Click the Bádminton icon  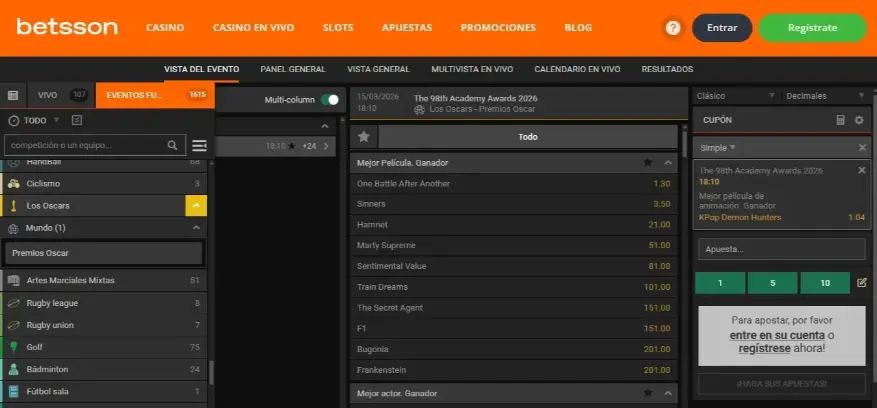click(x=14, y=369)
